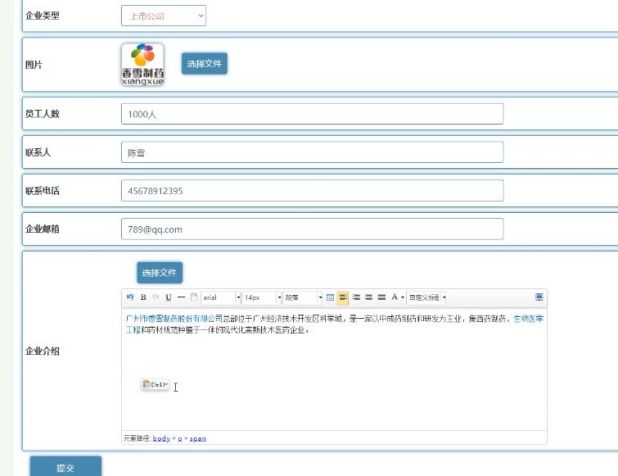Click the faded icon after Bold
The image size is (618, 476).
click(x=156, y=297)
